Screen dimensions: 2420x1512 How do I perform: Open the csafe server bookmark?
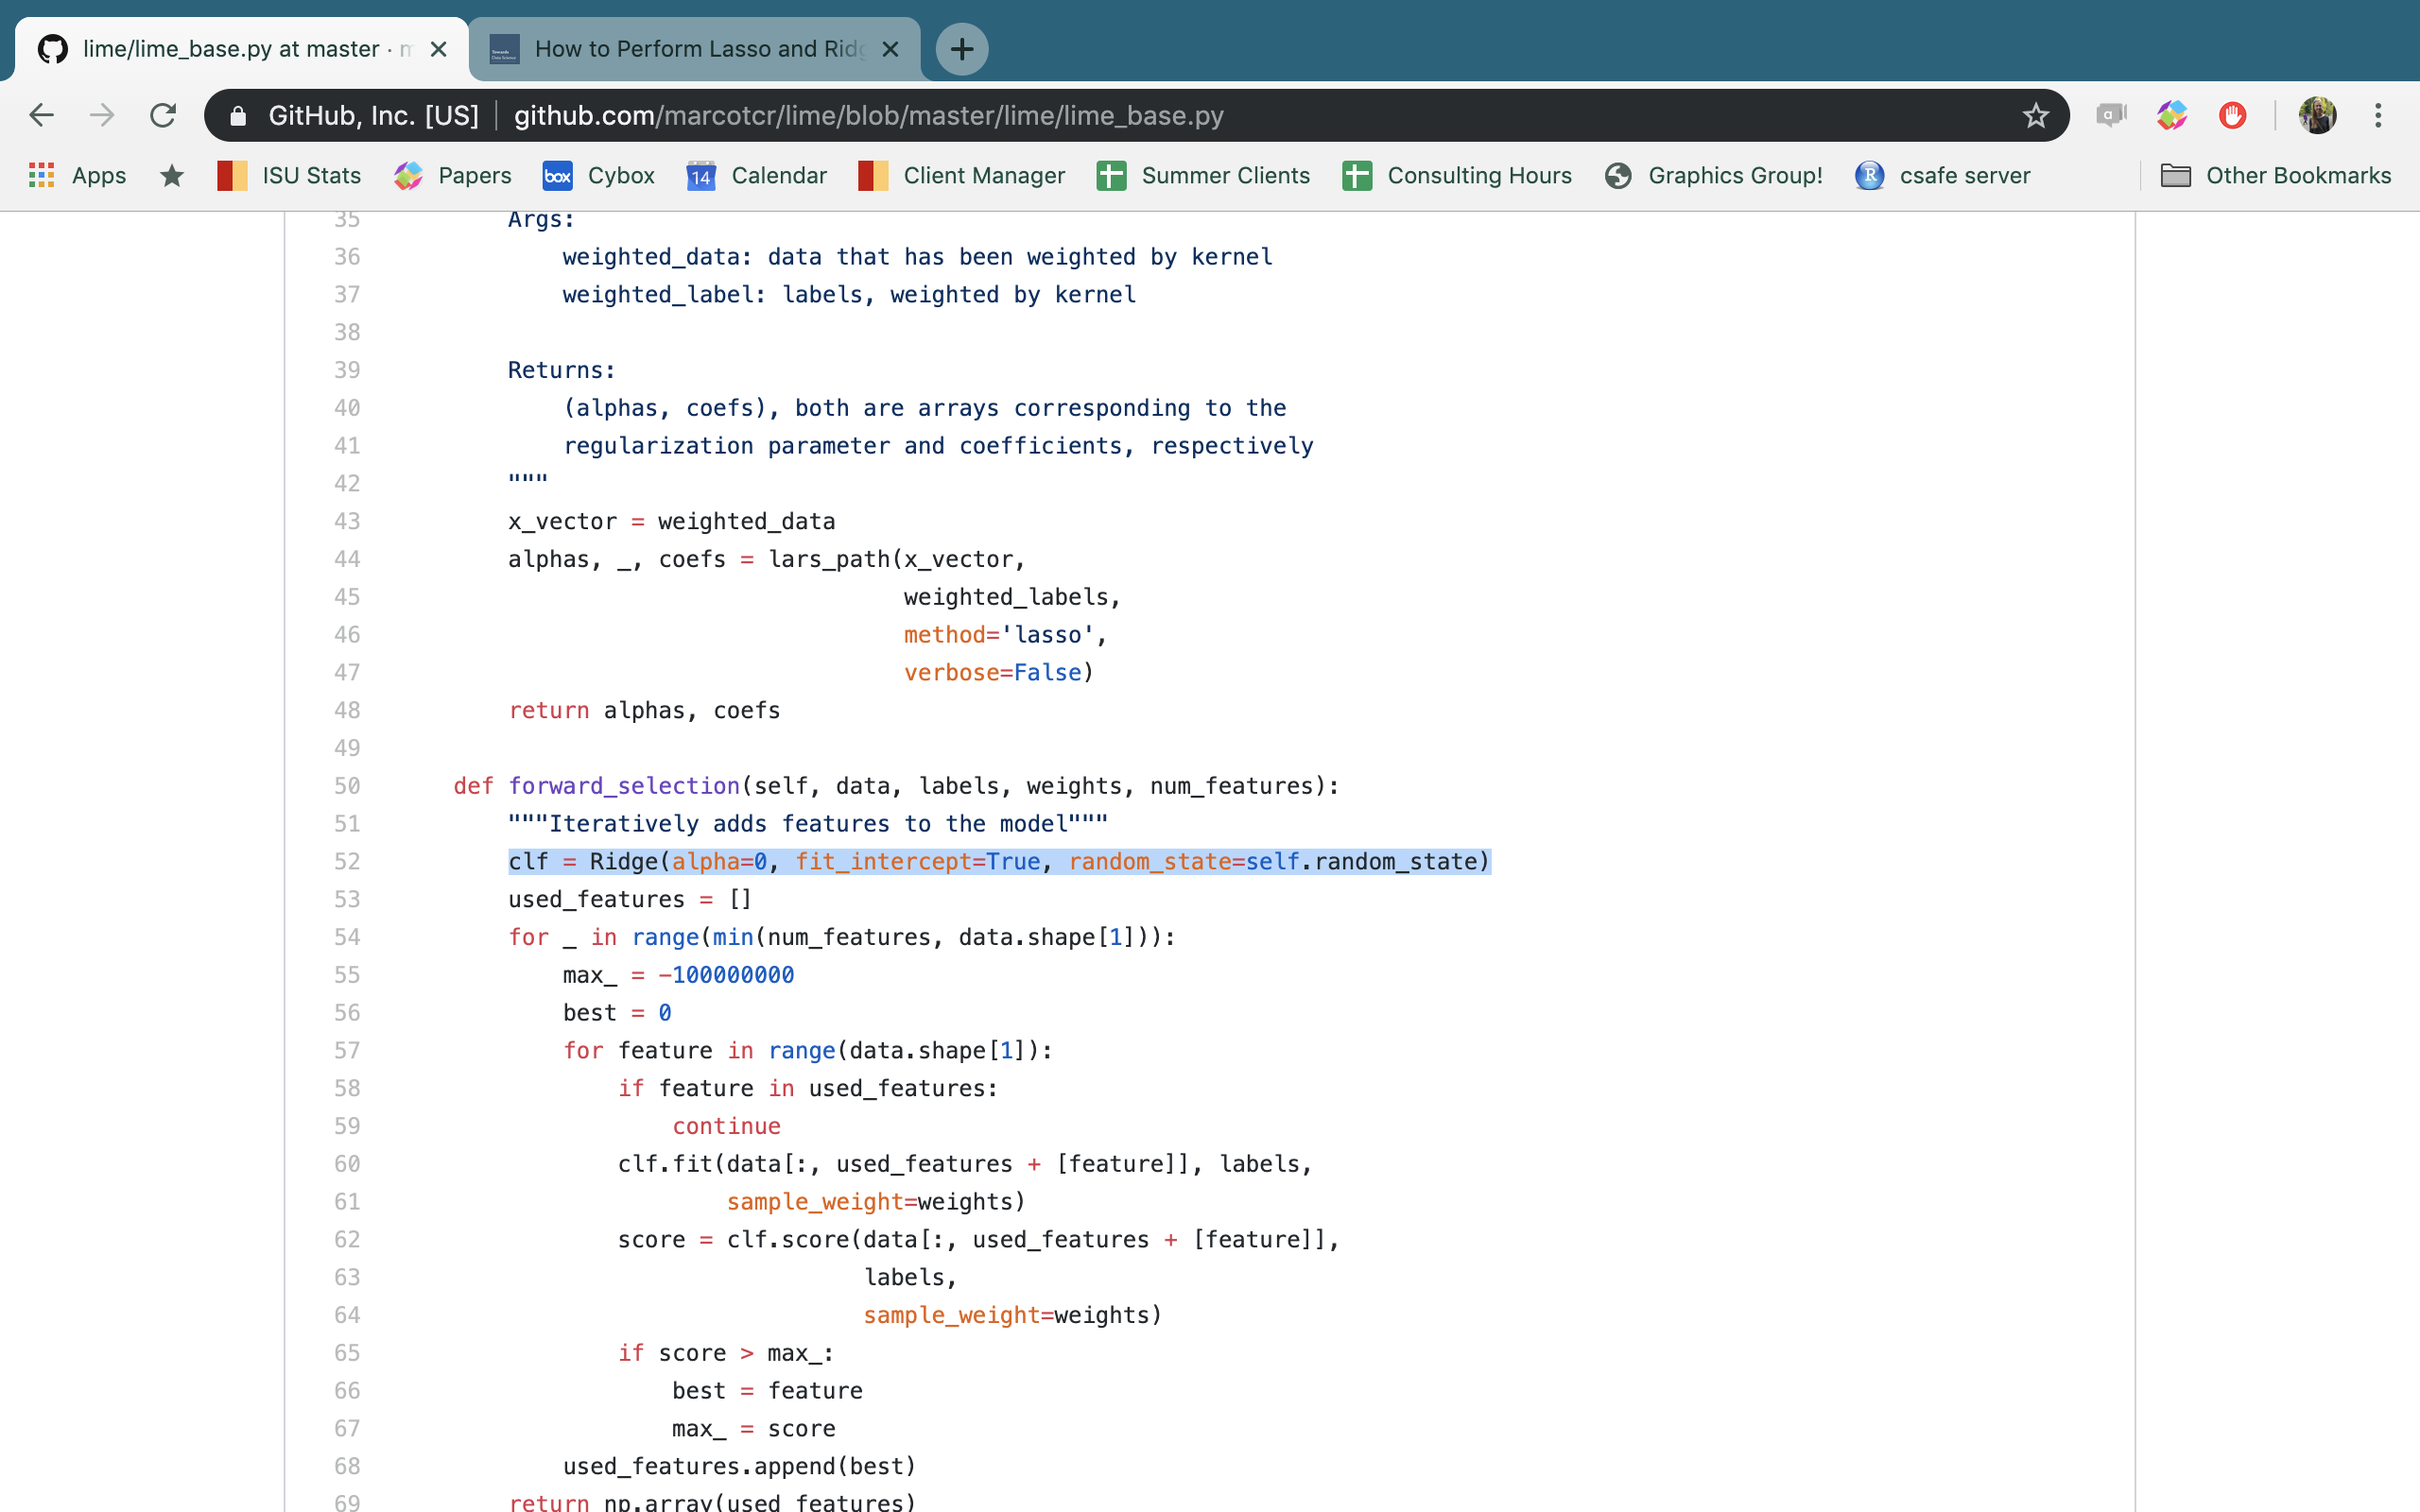coord(1942,175)
